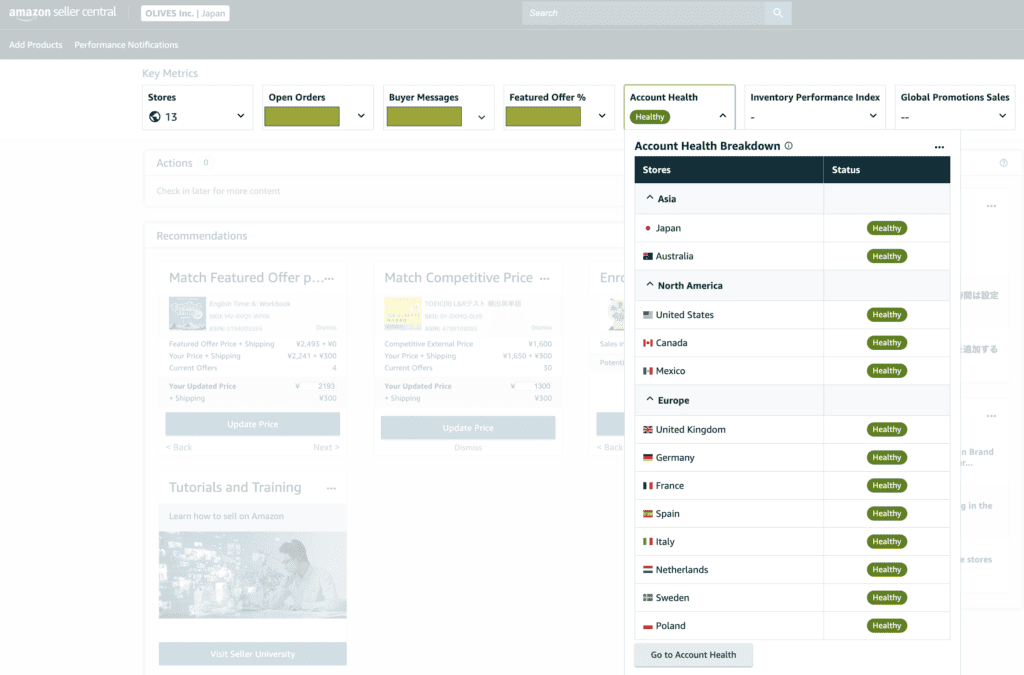Collapse the Asia stores group
Image resolution: width=1024 pixels, height=675 pixels.
650,198
